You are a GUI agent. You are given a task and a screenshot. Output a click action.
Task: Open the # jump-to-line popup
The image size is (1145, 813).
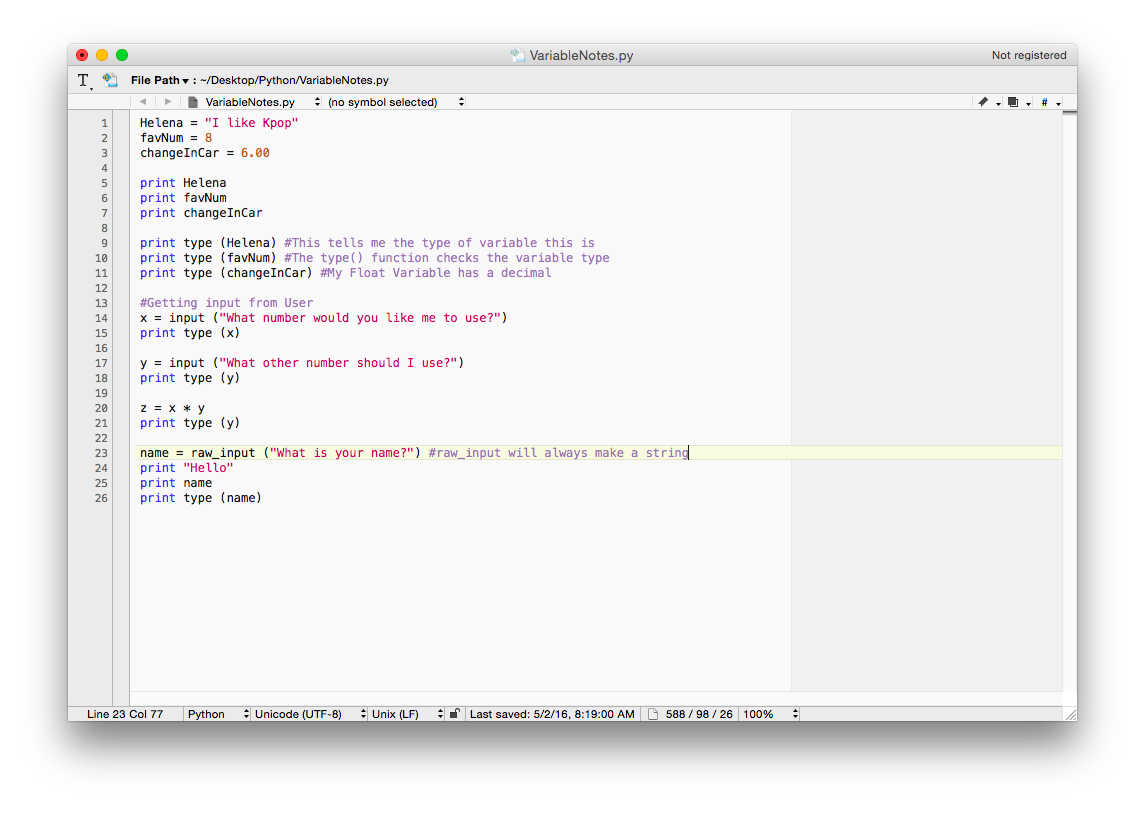point(1050,102)
